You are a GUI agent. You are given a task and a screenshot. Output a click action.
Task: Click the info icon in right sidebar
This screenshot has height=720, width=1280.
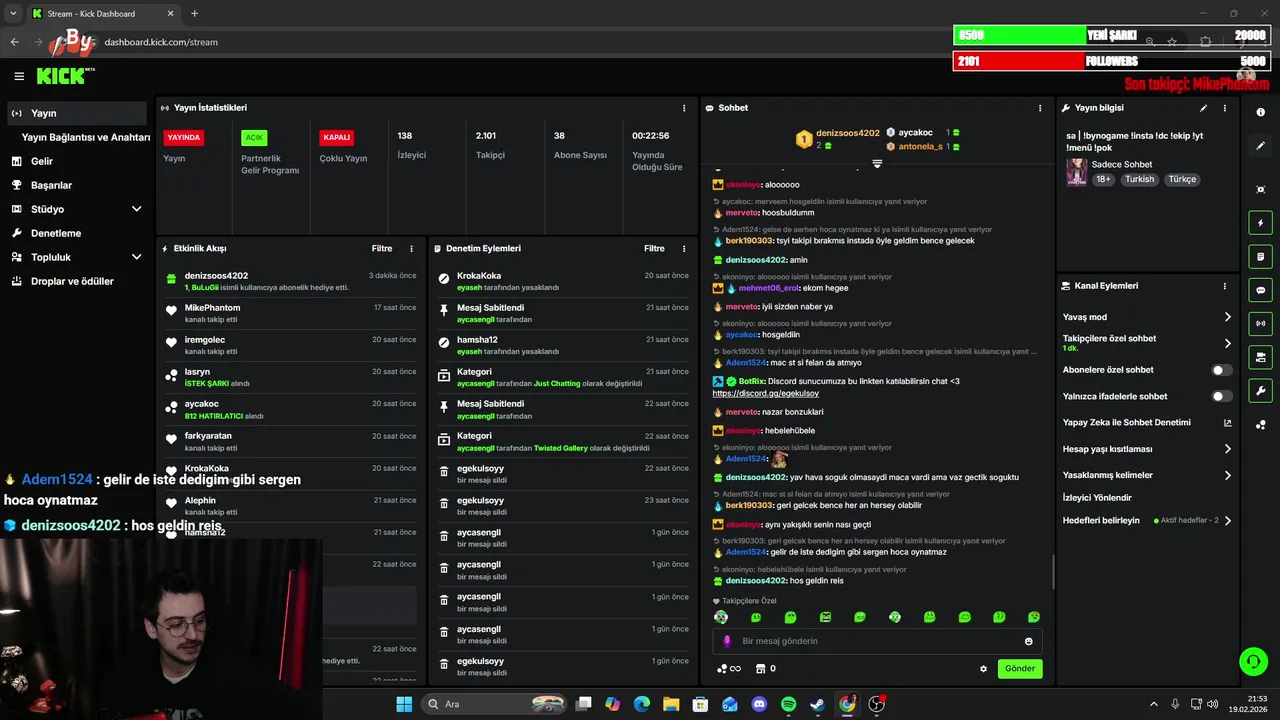pyautogui.click(x=1260, y=112)
